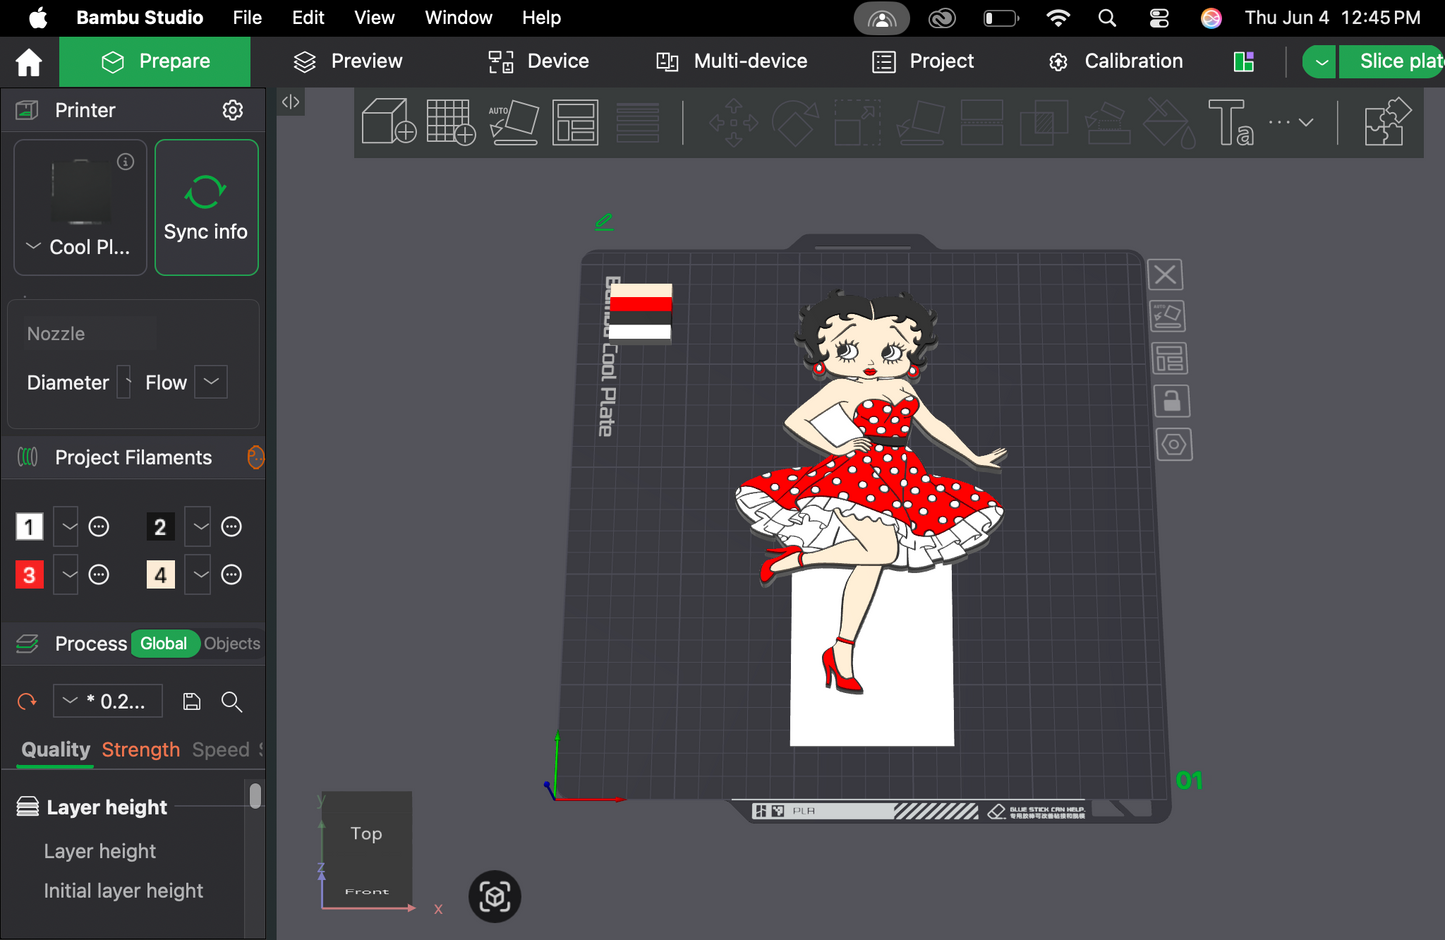The height and width of the screenshot is (940, 1445).
Task: Select the Cut tool
Action: [982, 123]
